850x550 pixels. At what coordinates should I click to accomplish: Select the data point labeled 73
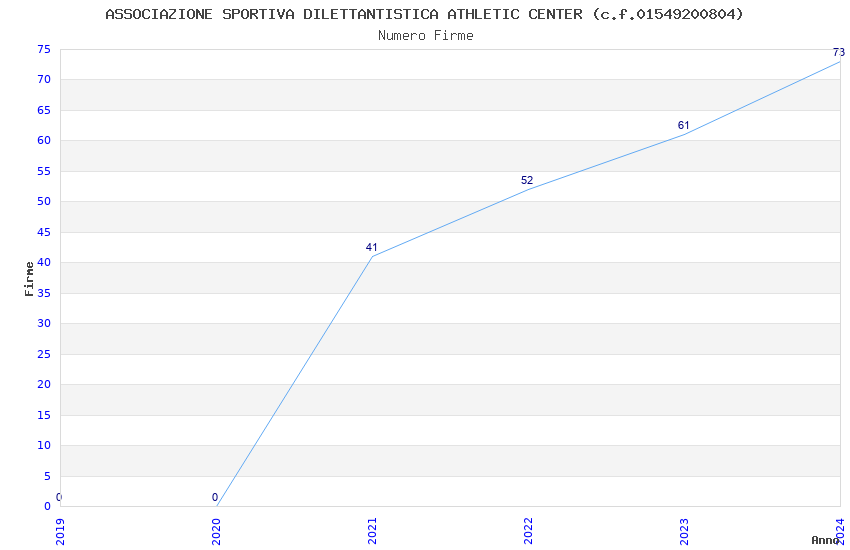[840, 61]
